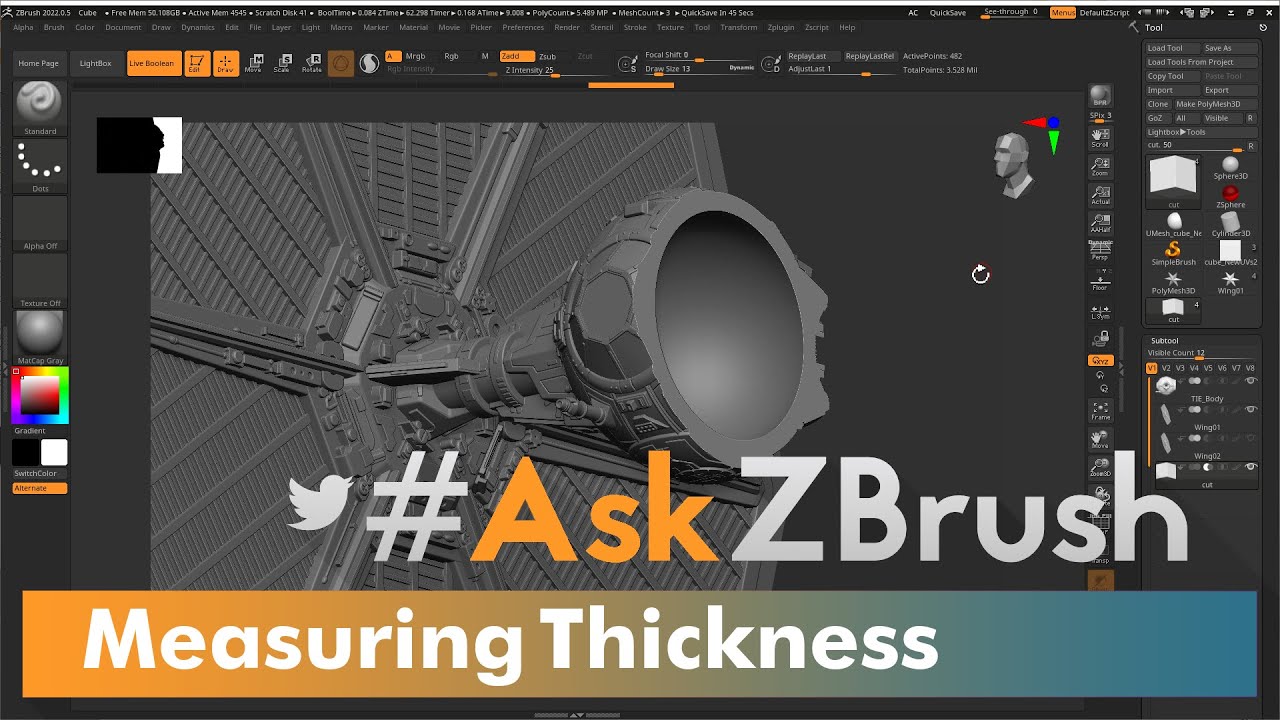
Task: Select the ZSphere tool
Action: (x=1231, y=196)
